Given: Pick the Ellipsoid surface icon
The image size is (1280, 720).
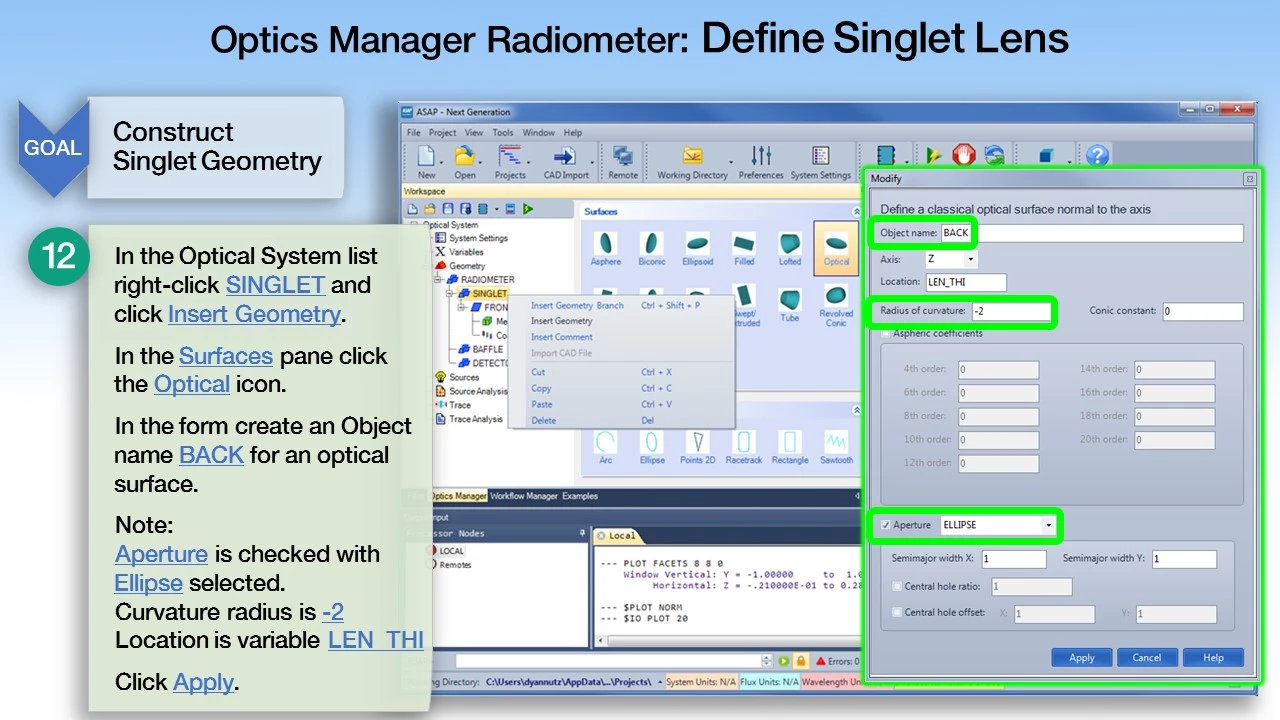Looking at the screenshot, I should click(698, 247).
